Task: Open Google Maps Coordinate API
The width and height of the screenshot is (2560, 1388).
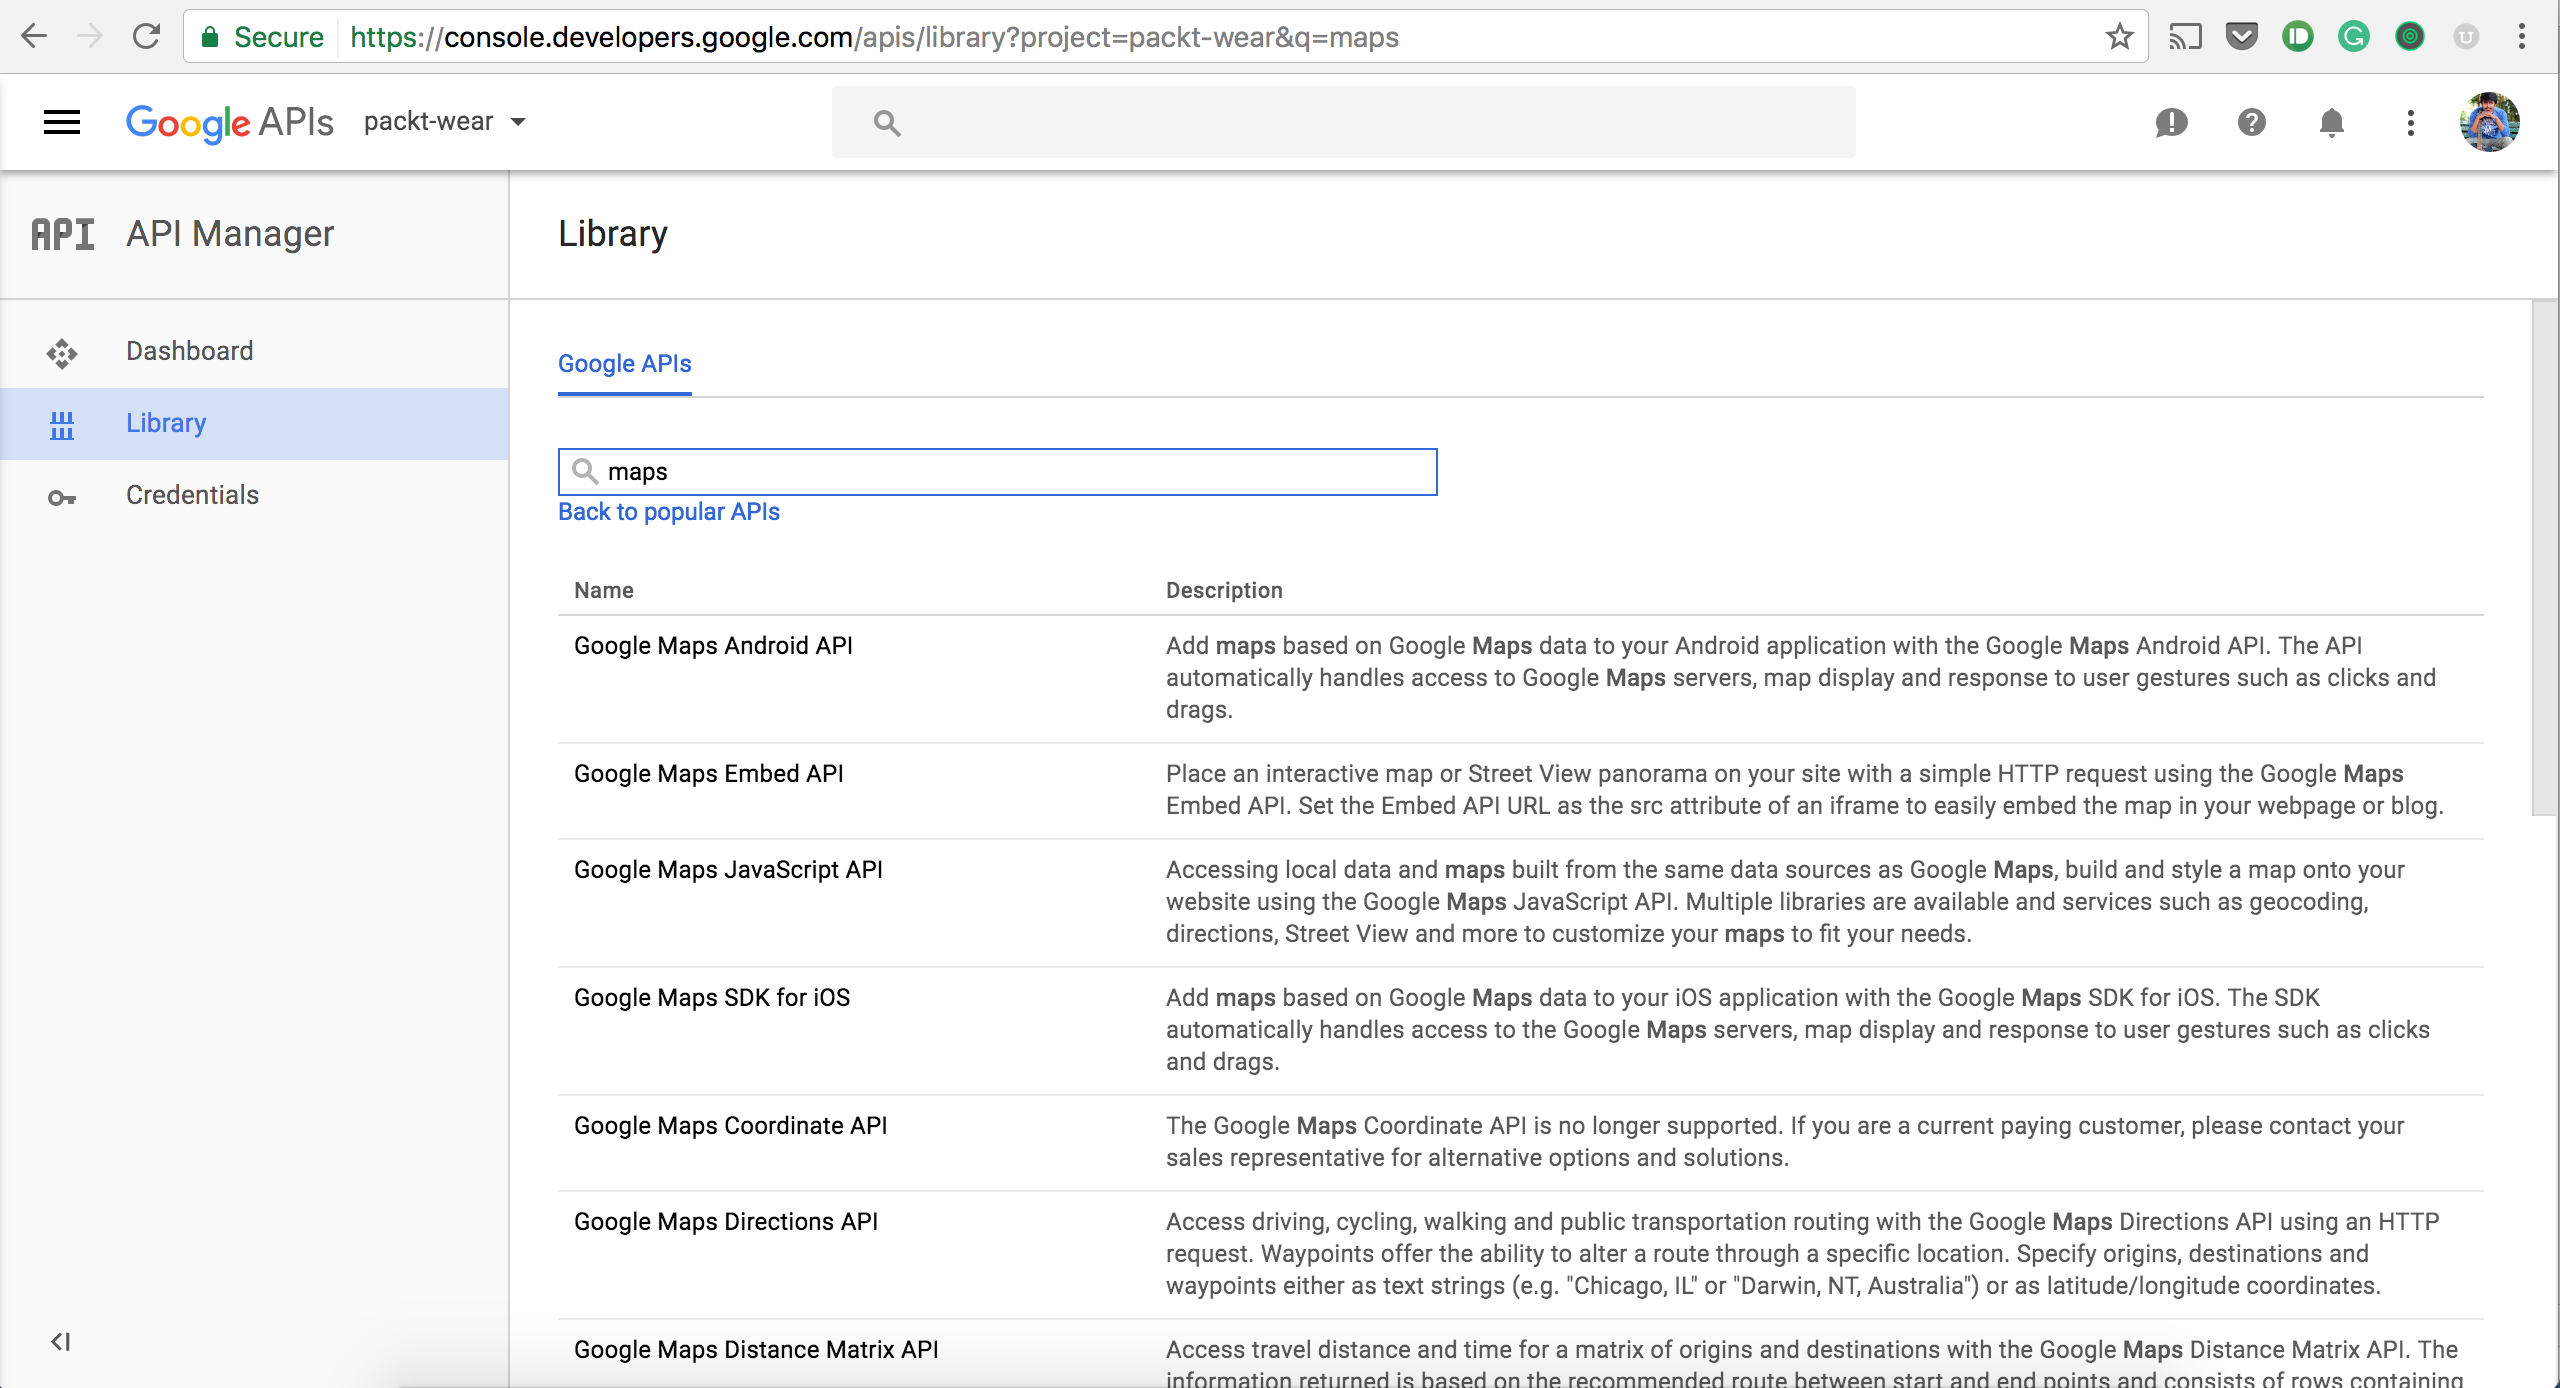Action: [730, 1126]
